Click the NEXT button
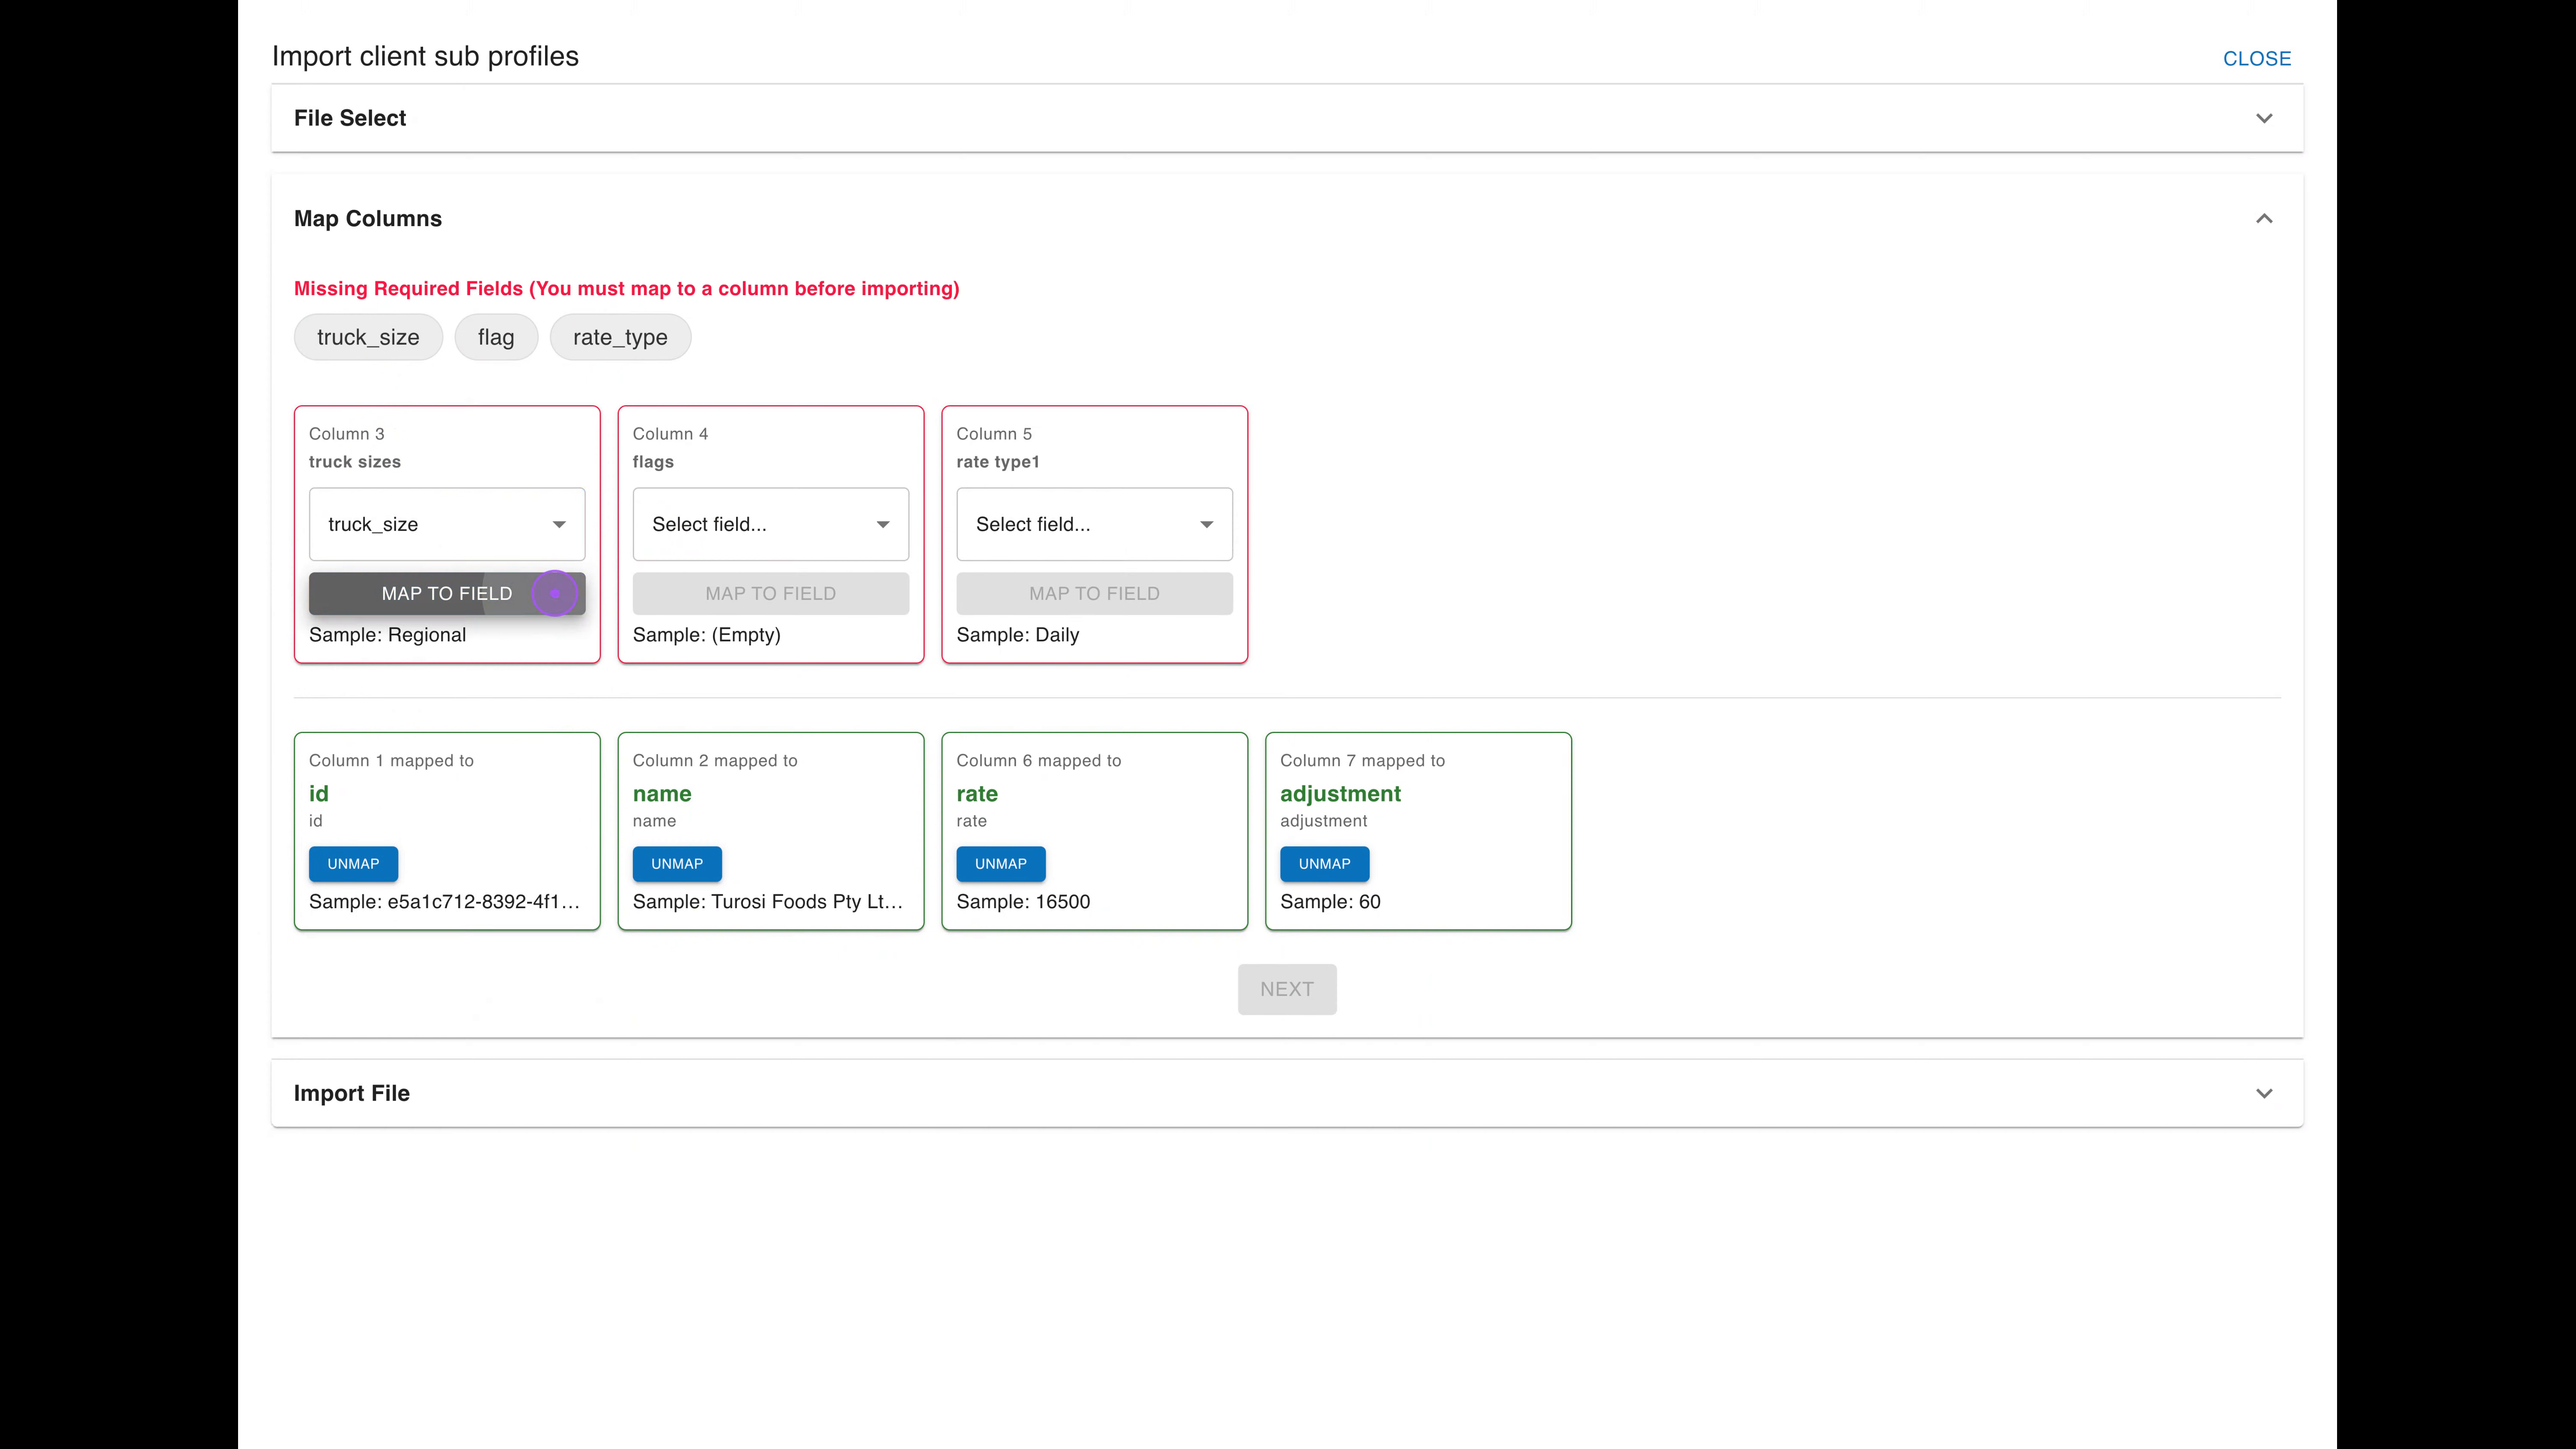This screenshot has height=1449, width=2576. point(1287,989)
